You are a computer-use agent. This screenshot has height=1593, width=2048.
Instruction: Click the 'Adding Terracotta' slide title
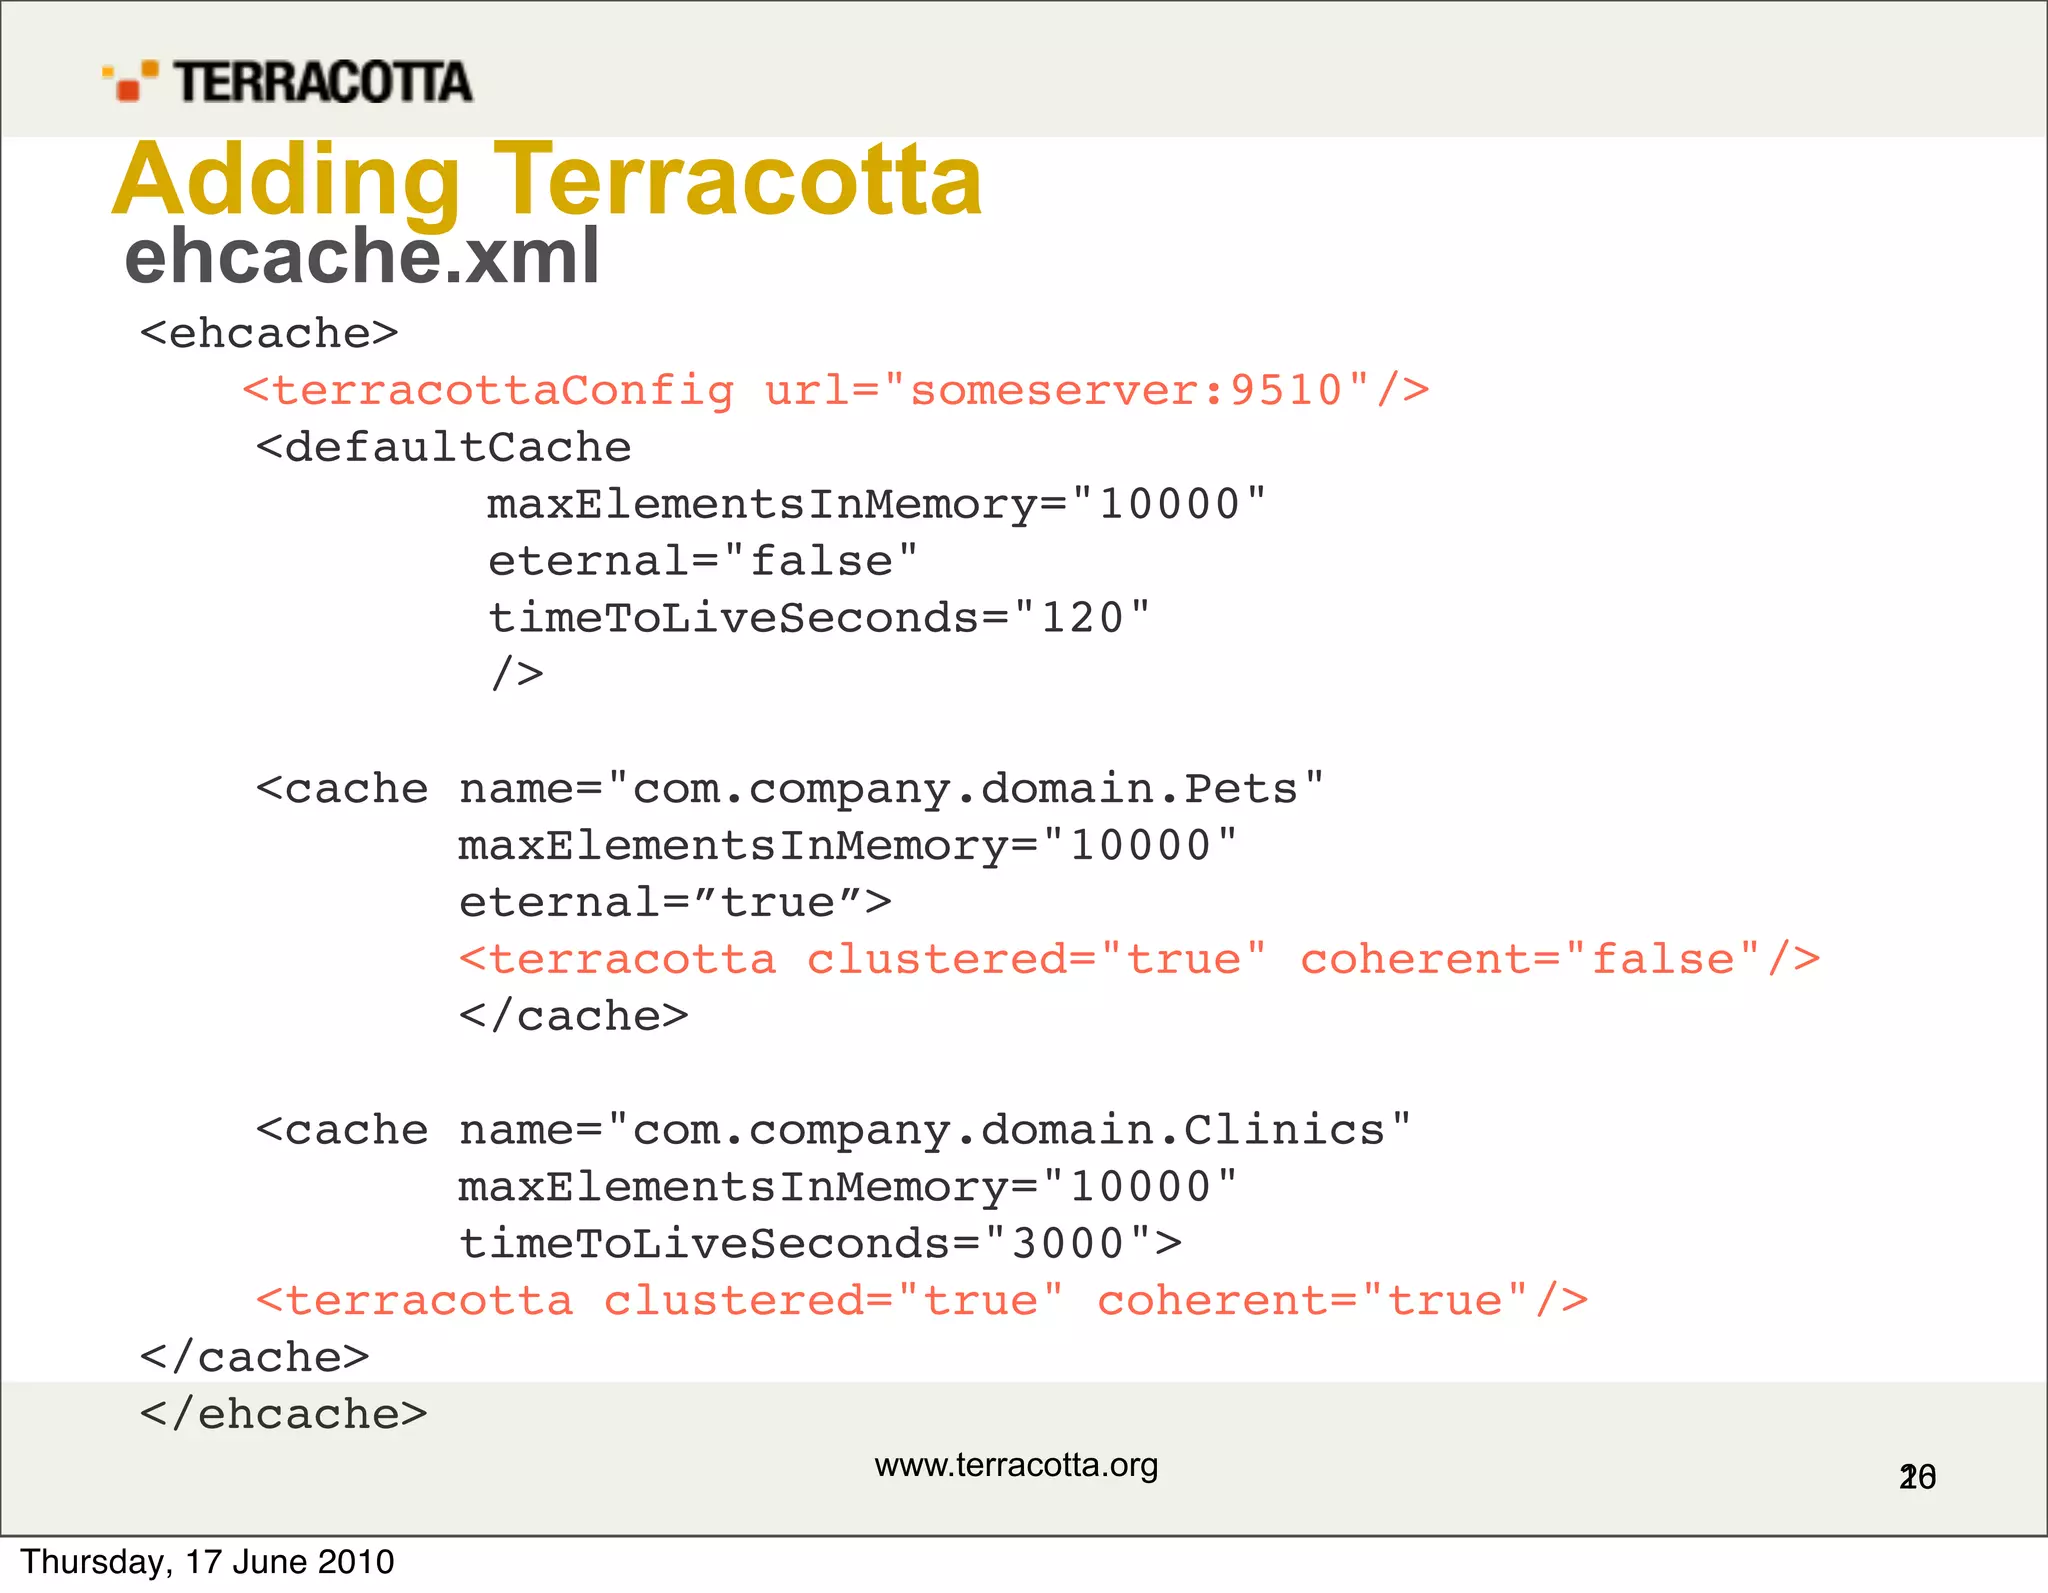pos(547,181)
